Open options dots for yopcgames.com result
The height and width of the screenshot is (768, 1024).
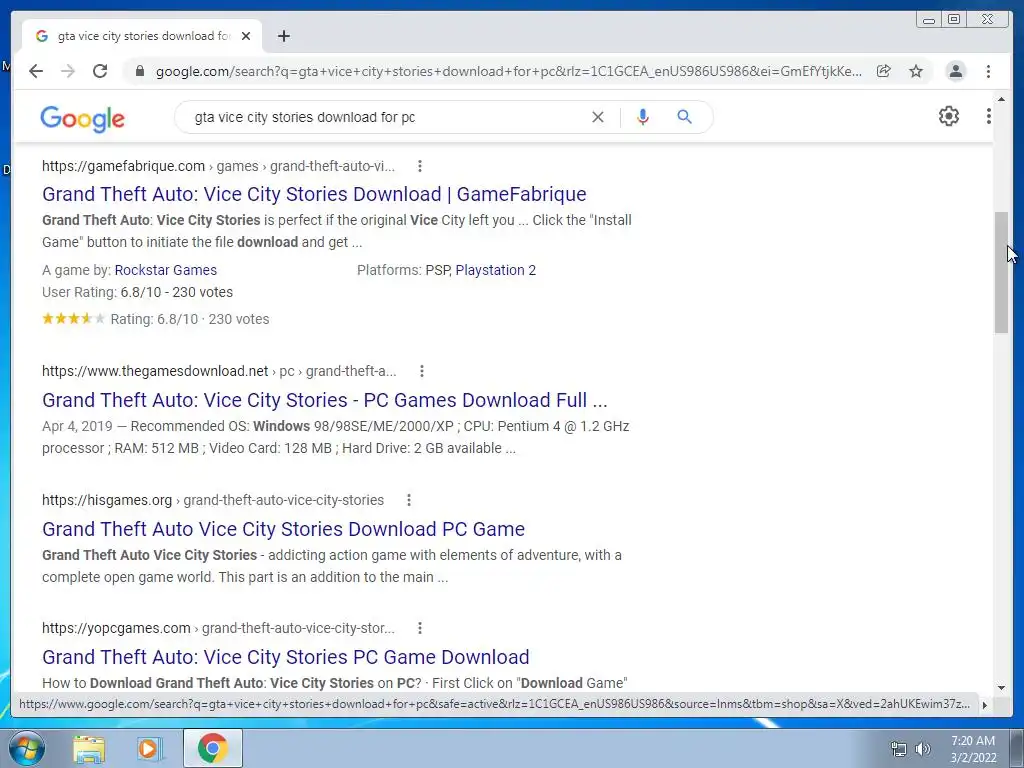(x=420, y=628)
